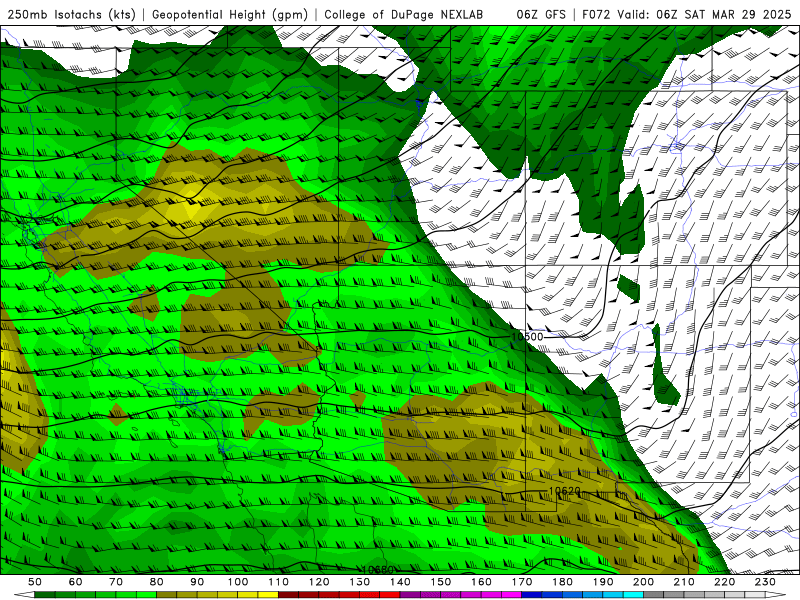Select the brightest magenta swatch ending at 170

click(512, 595)
